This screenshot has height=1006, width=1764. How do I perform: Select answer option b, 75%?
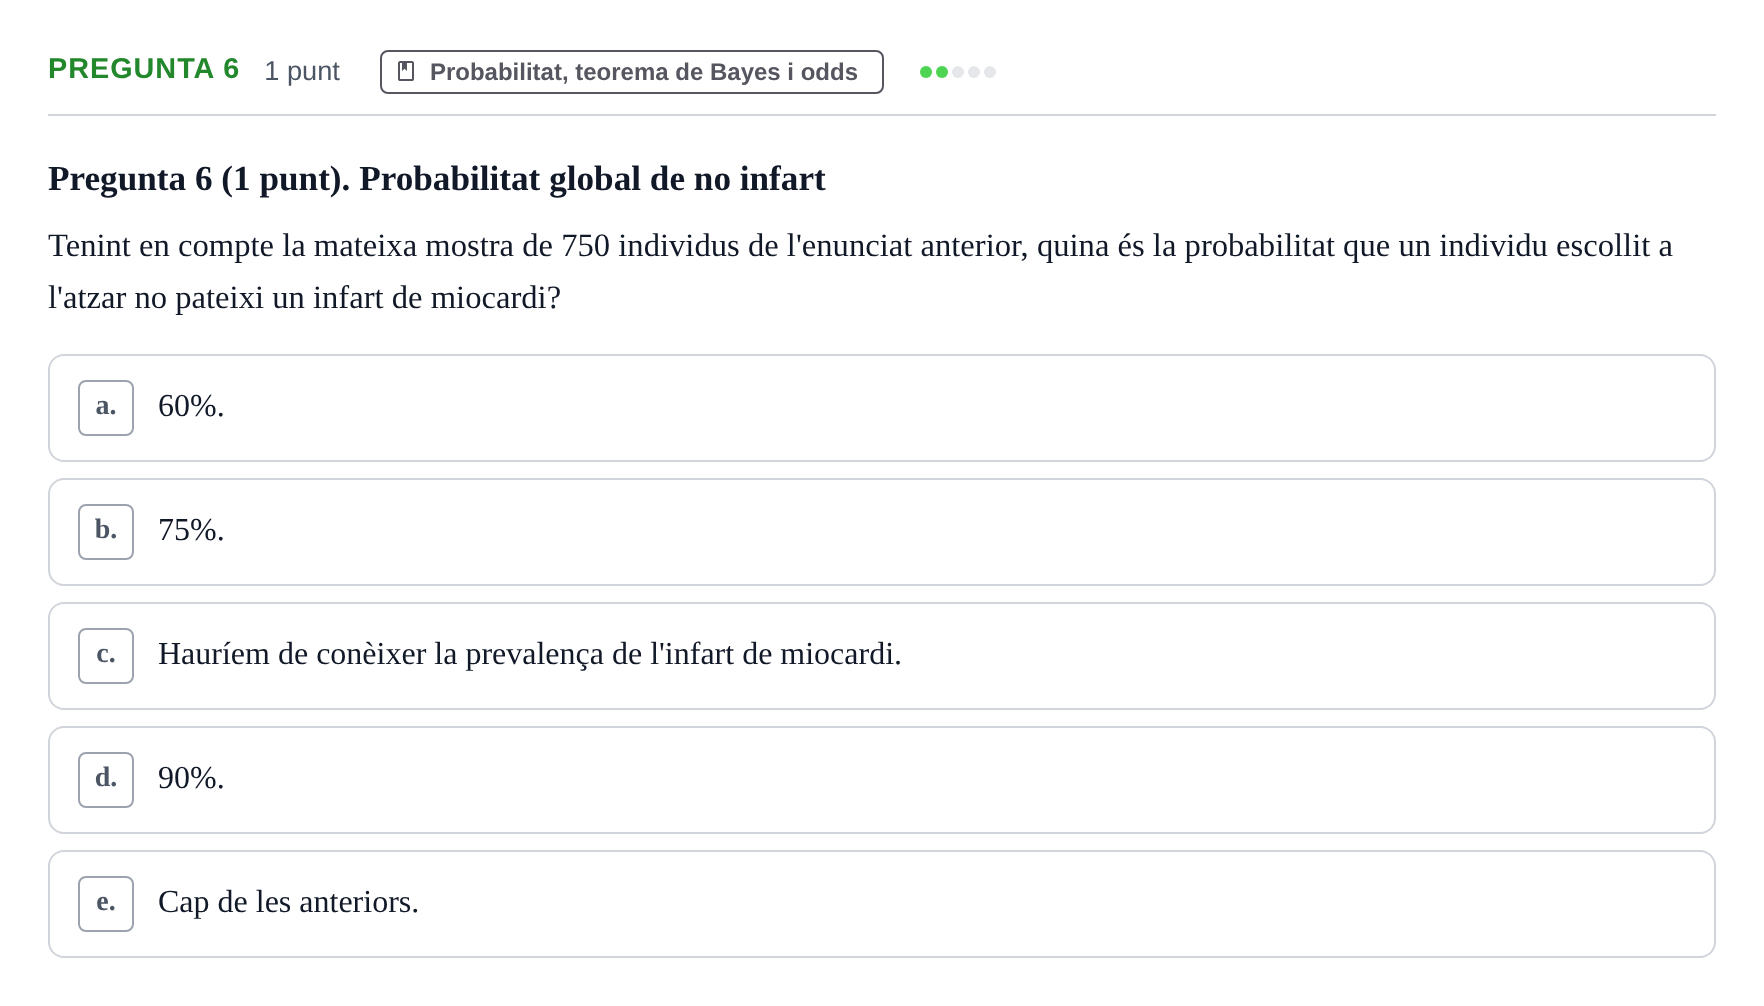(881, 532)
